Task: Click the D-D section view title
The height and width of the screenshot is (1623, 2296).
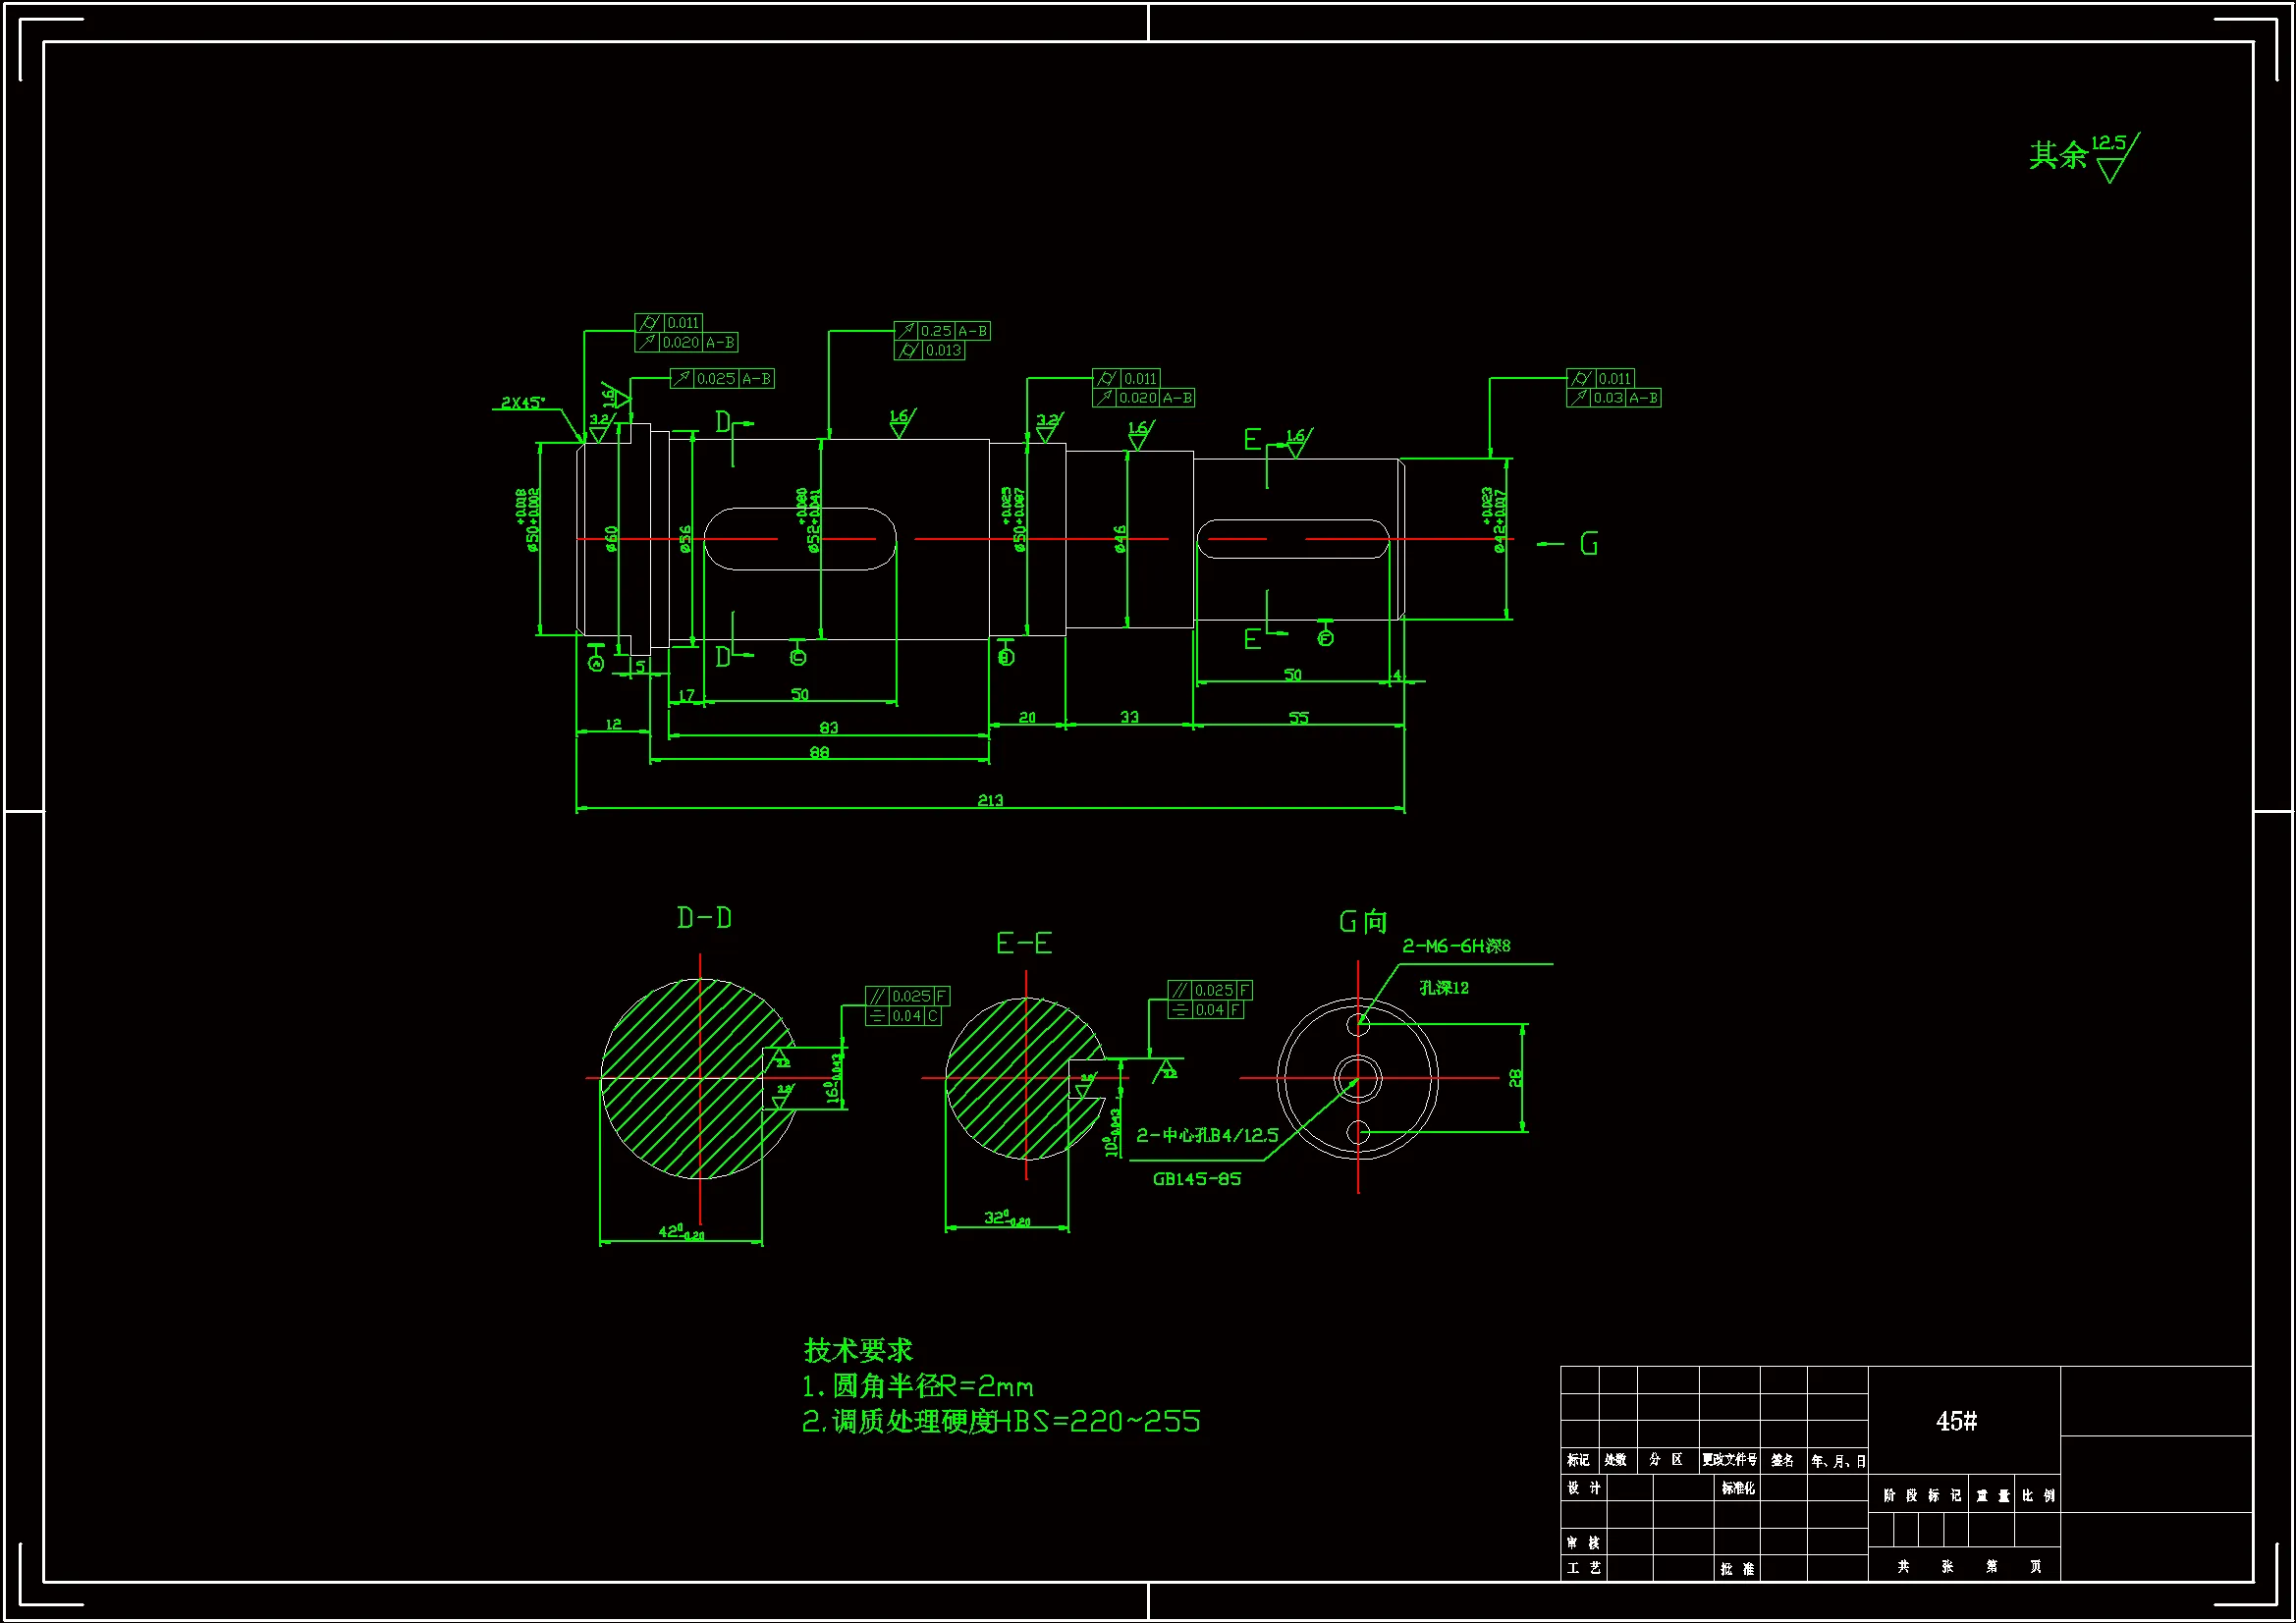Action: click(x=704, y=918)
